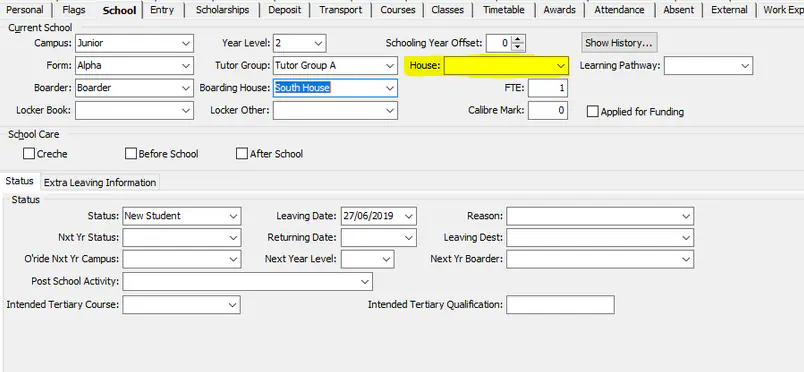Open the Attendance tab

pyautogui.click(x=619, y=10)
